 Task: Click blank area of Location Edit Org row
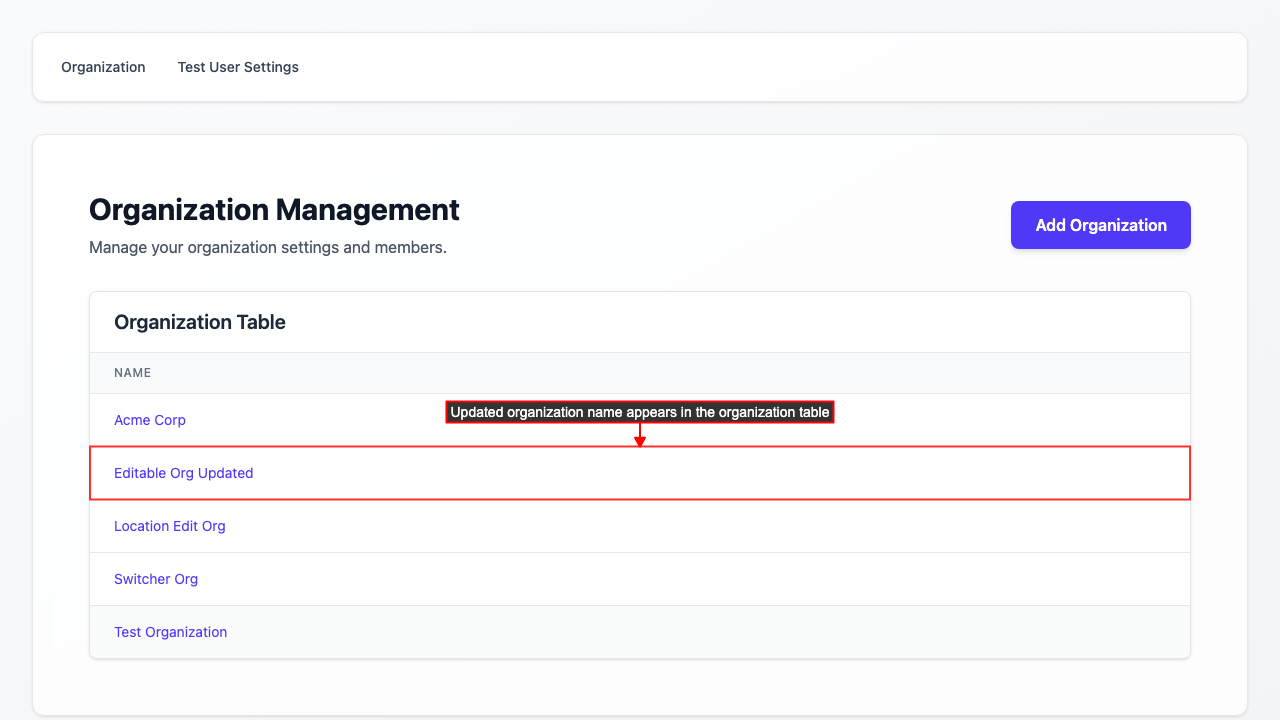point(700,526)
